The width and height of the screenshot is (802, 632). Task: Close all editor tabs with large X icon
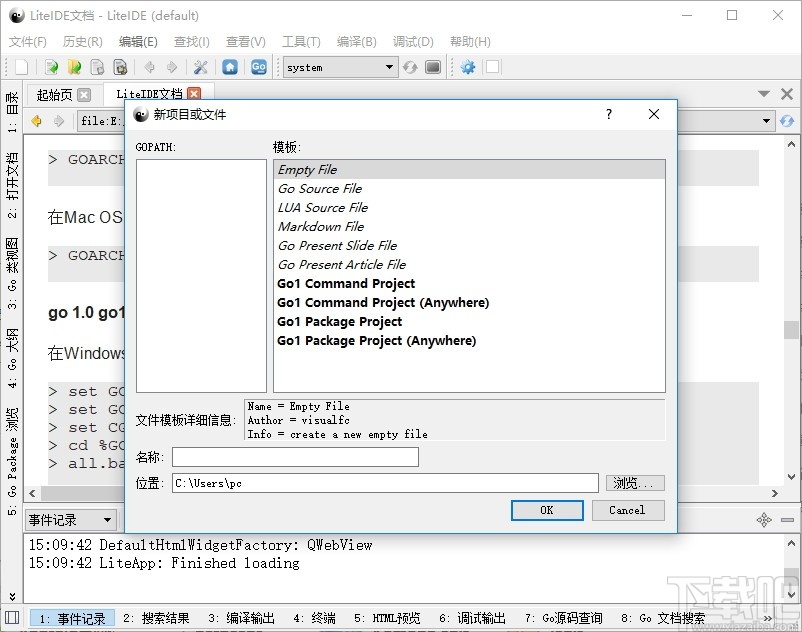pyautogui.click(x=787, y=94)
